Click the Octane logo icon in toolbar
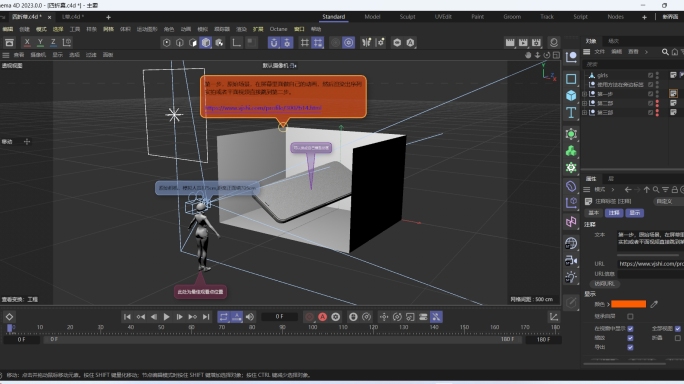This screenshot has width=684, height=384. (554, 42)
